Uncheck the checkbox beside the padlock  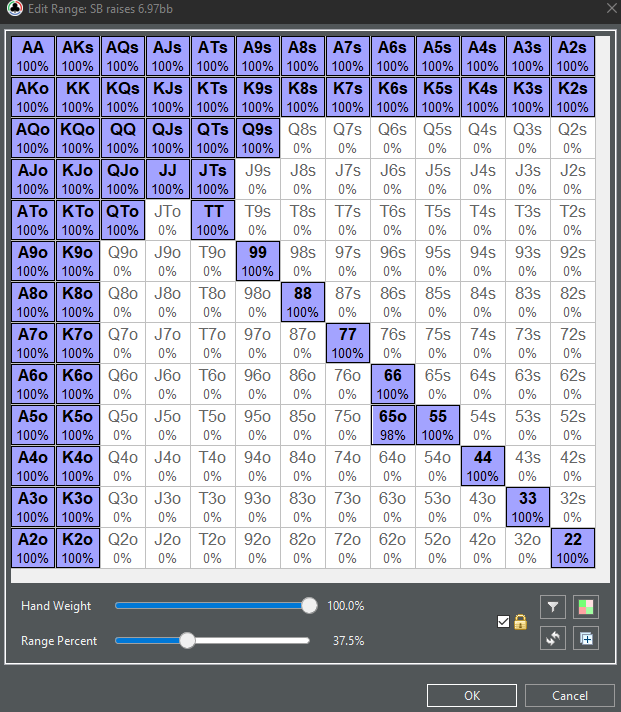[503, 621]
